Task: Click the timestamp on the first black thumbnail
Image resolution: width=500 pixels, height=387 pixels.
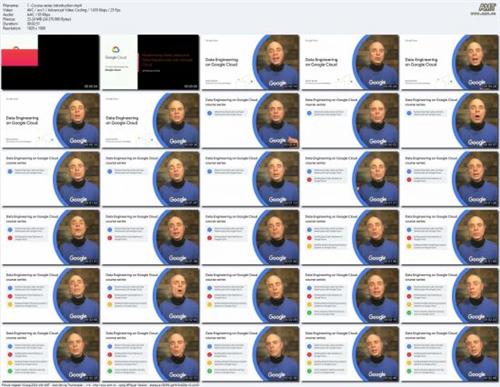Action: pos(91,86)
